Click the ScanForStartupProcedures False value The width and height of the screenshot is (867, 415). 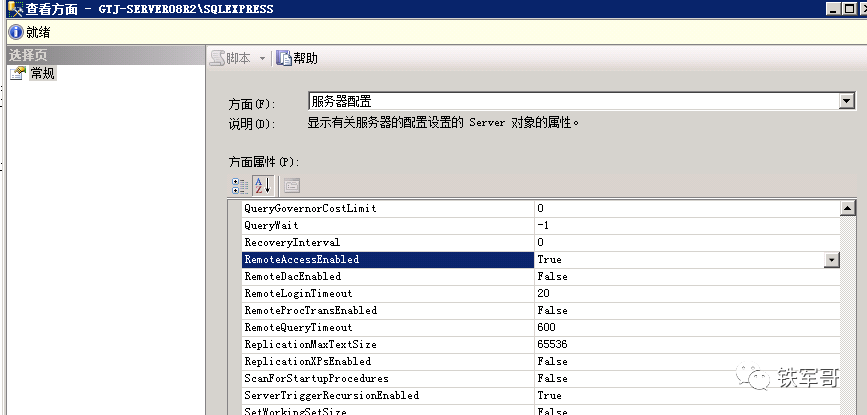pyautogui.click(x=552, y=379)
